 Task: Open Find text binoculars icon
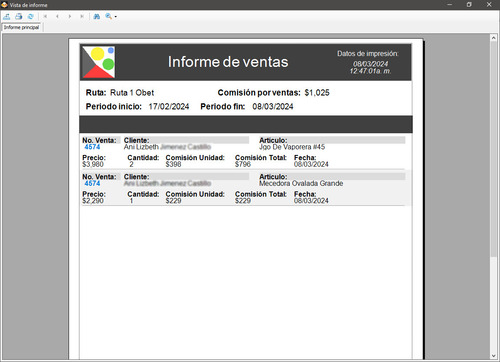[97, 16]
